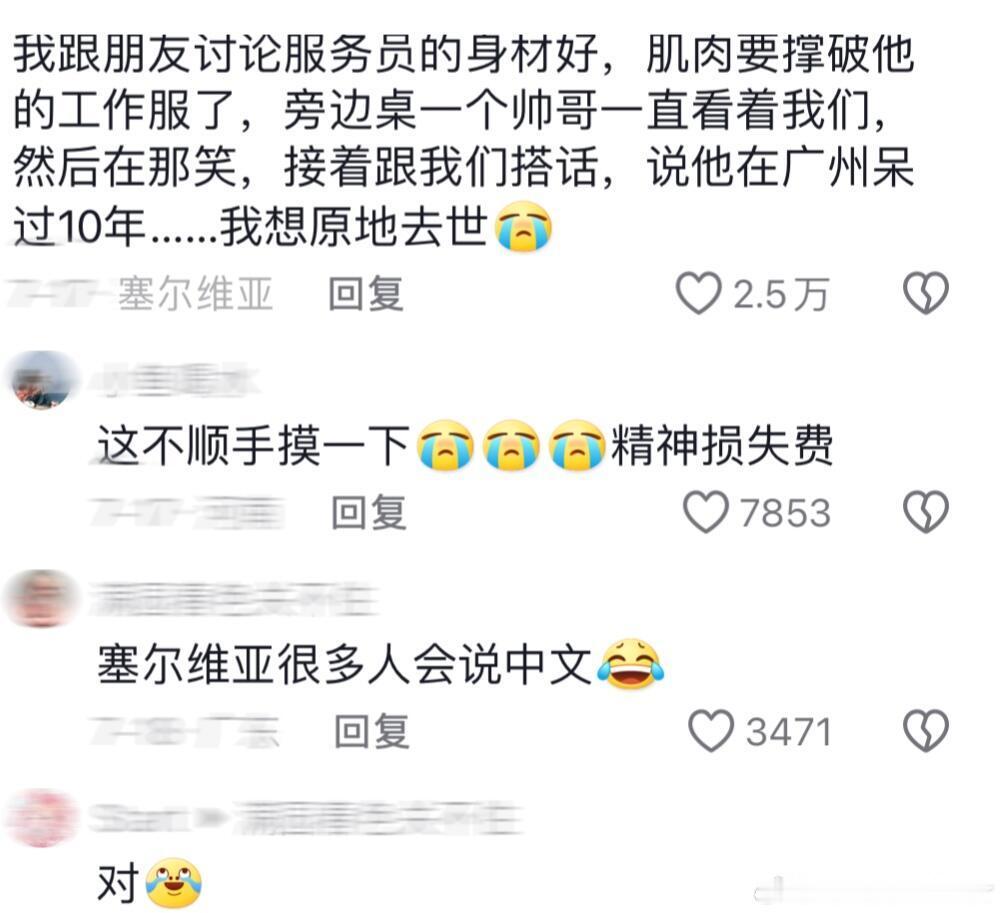Viewport: 1001px width, 913px height.
Task: Like the 塞尔维亚很多人会说中文 comment
Action: pyautogui.click(x=711, y=730)
